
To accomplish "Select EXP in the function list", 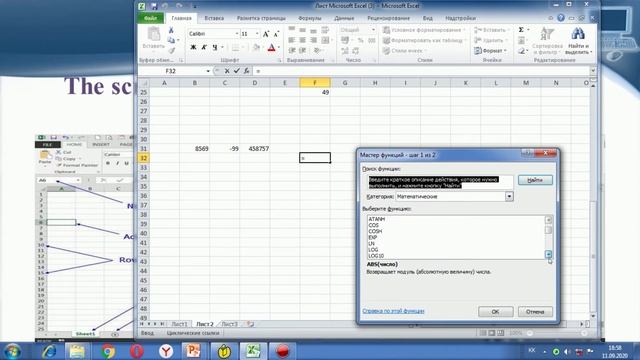I will 373,238.
